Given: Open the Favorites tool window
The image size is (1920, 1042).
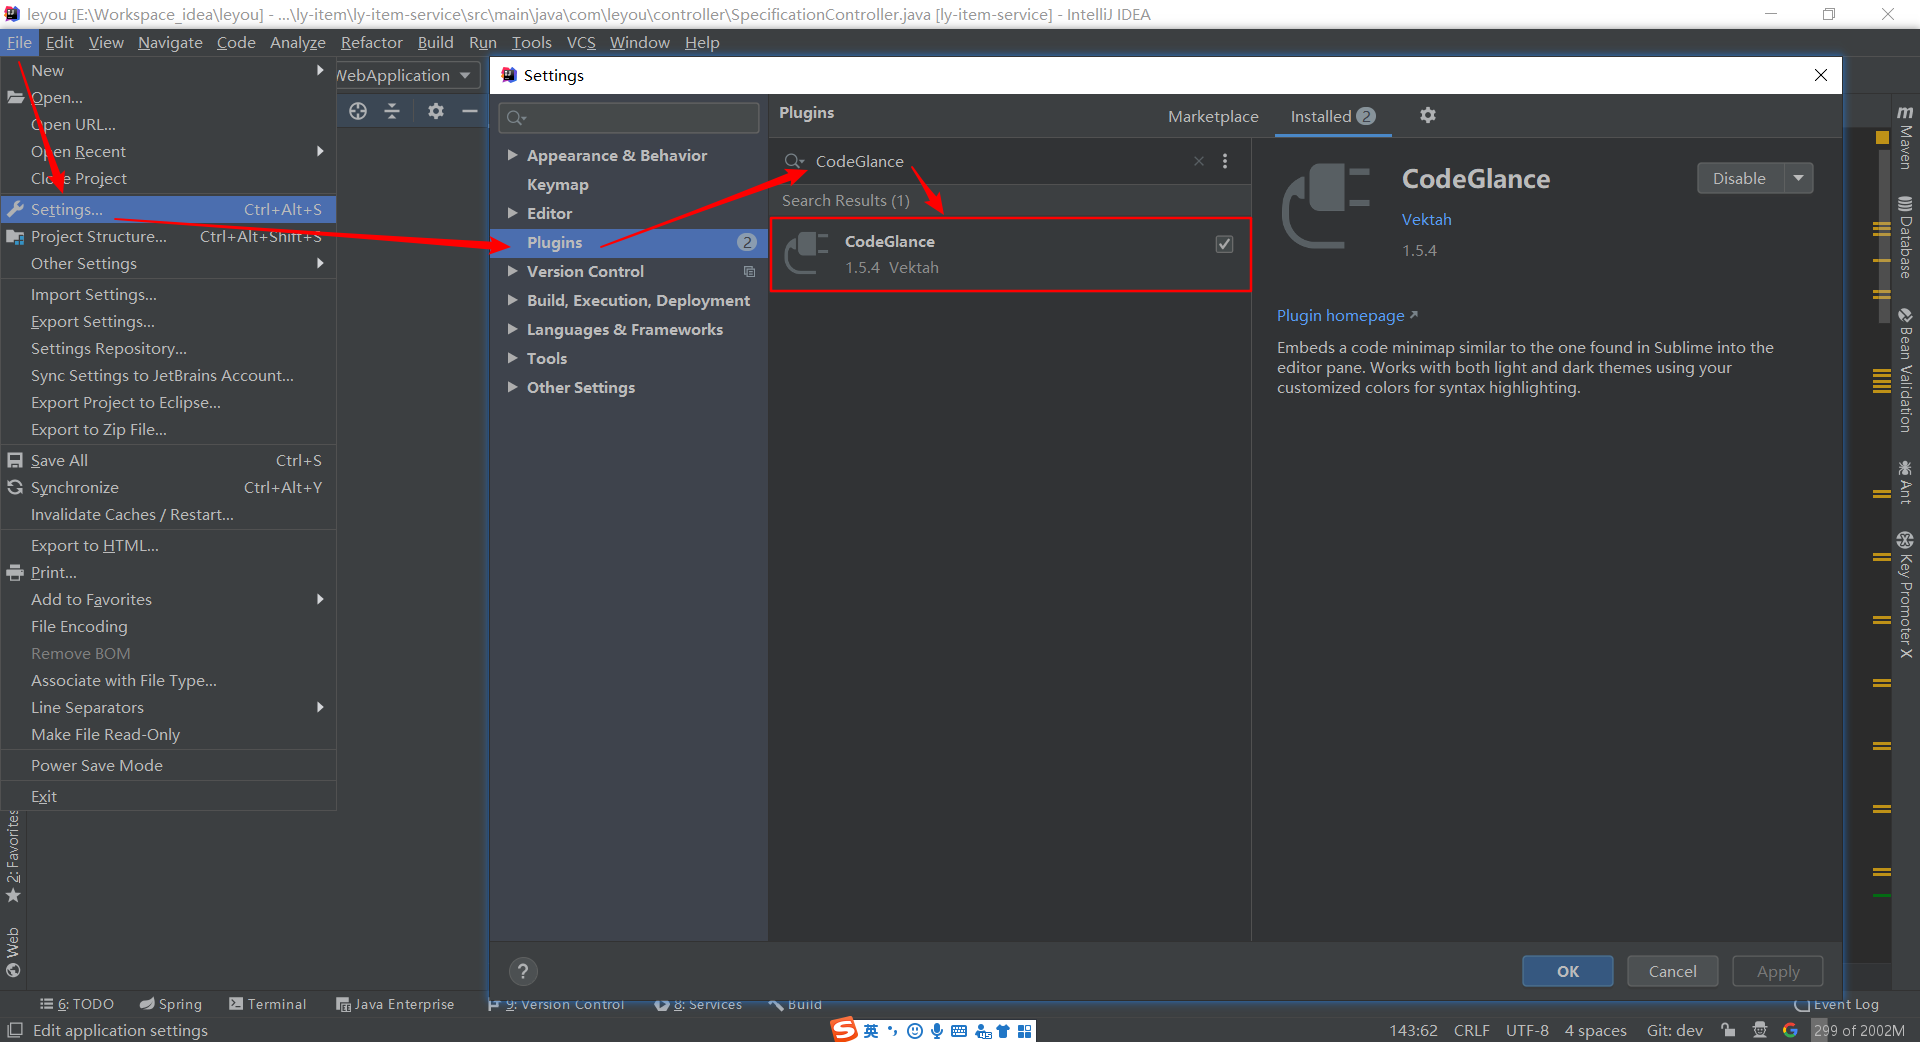Looking at the screenshot, I should [13, 856].
